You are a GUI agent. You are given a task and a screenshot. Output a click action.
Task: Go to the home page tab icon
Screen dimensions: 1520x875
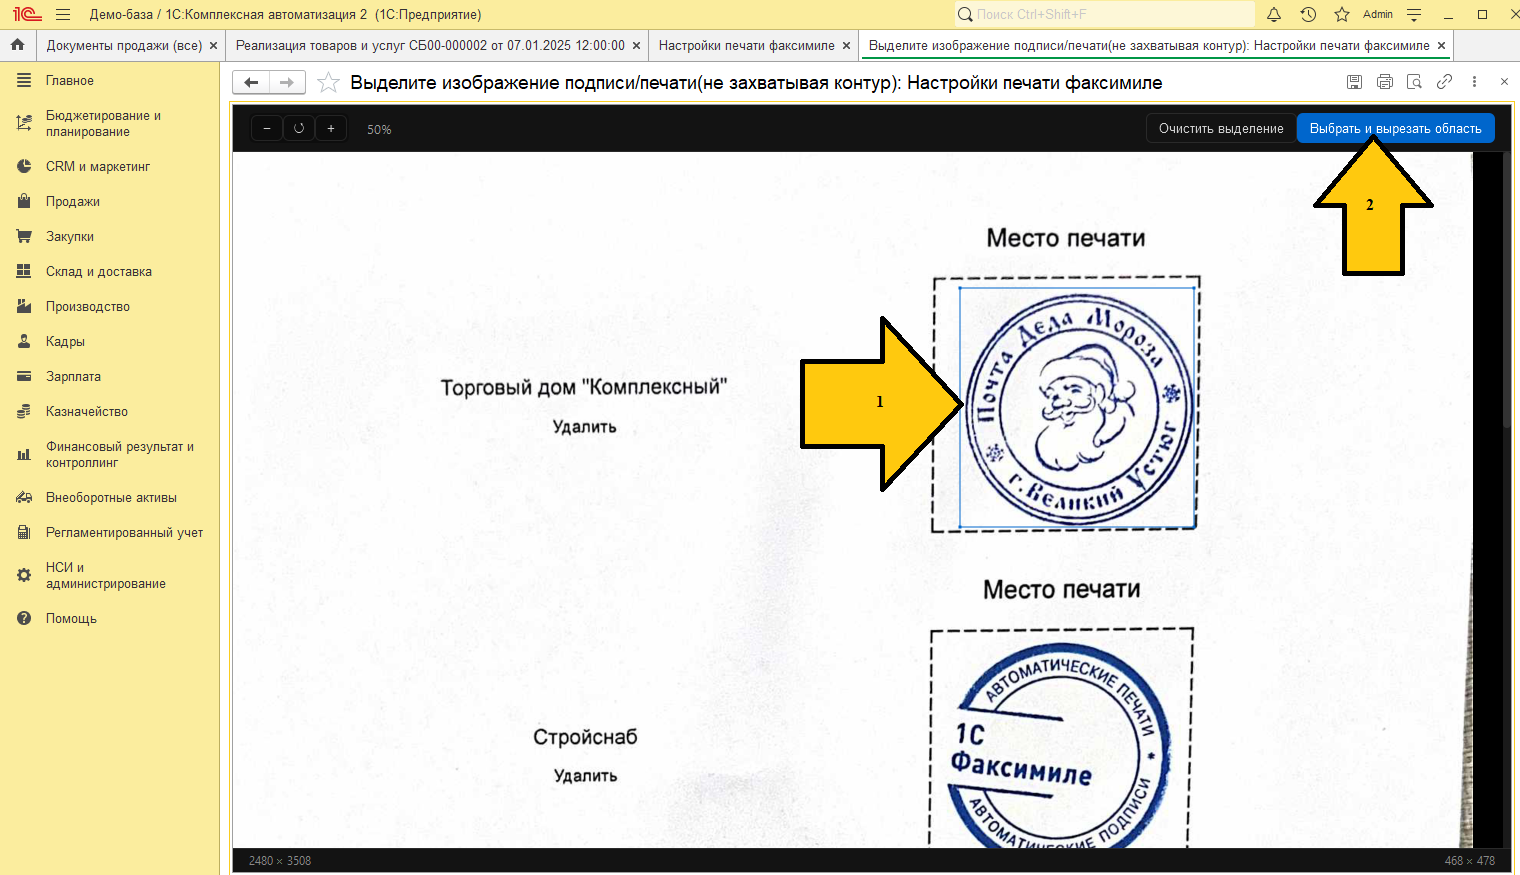[x=17, y=45]
